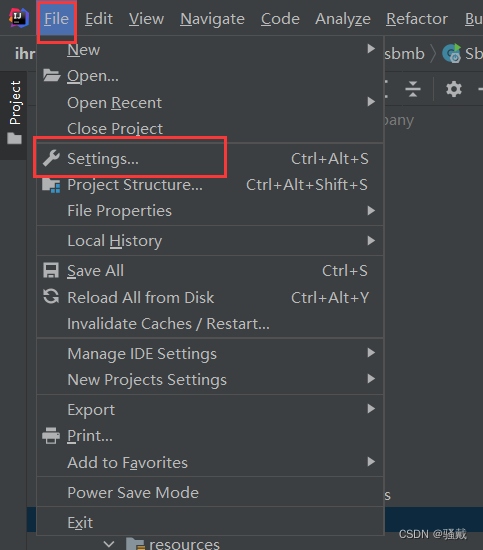Click the IntelliJ IDEA logo icon

[x=19, y=17]
